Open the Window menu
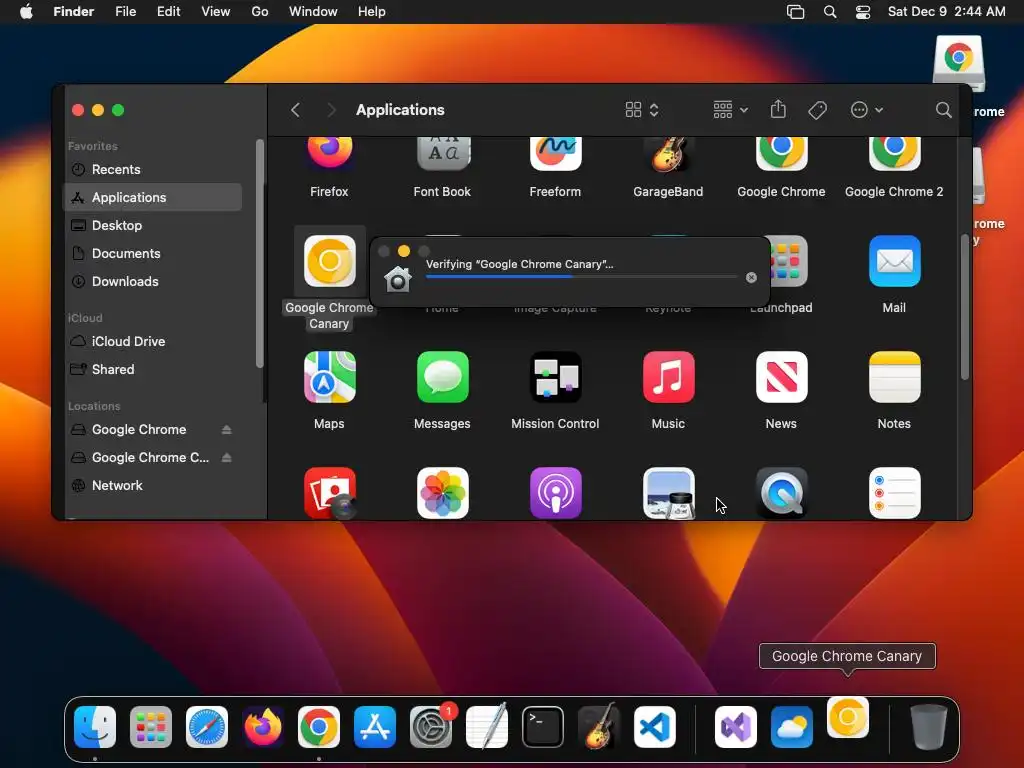This screenshot has width=1024, height=768. (313, 12)
